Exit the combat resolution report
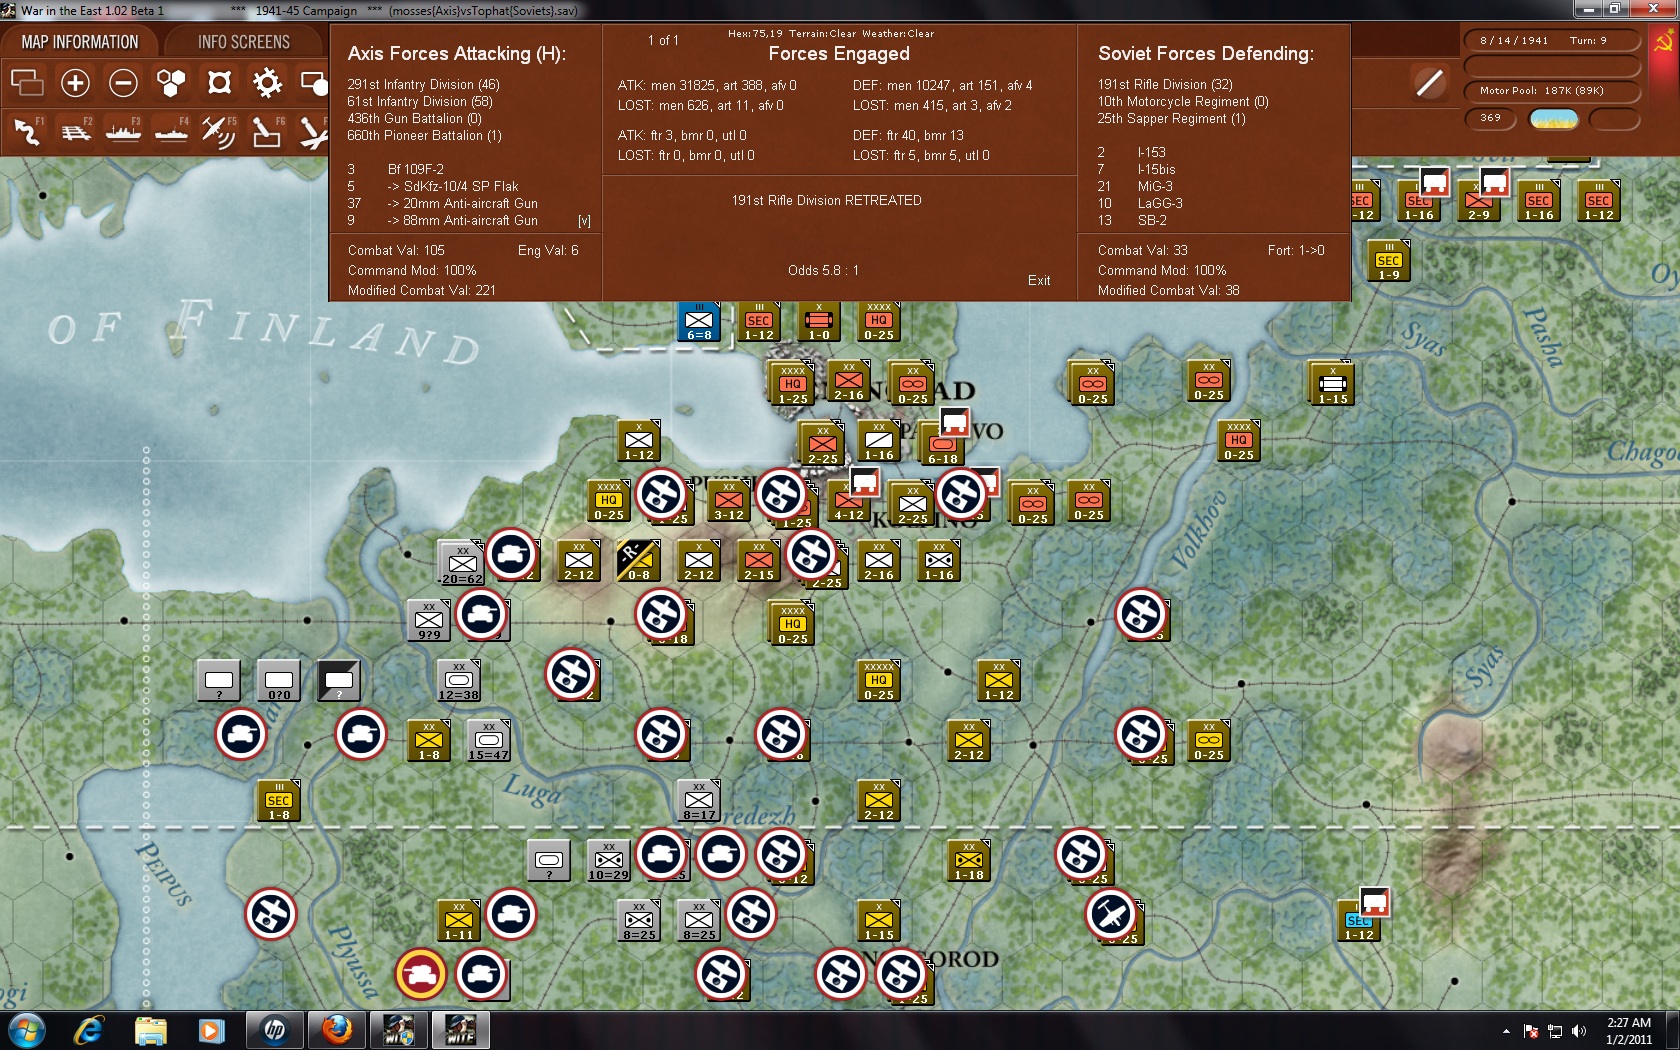Image resolution: width=1680 pixels, height=1050 pixels. pyautogui.click(x=1039, y=280)
